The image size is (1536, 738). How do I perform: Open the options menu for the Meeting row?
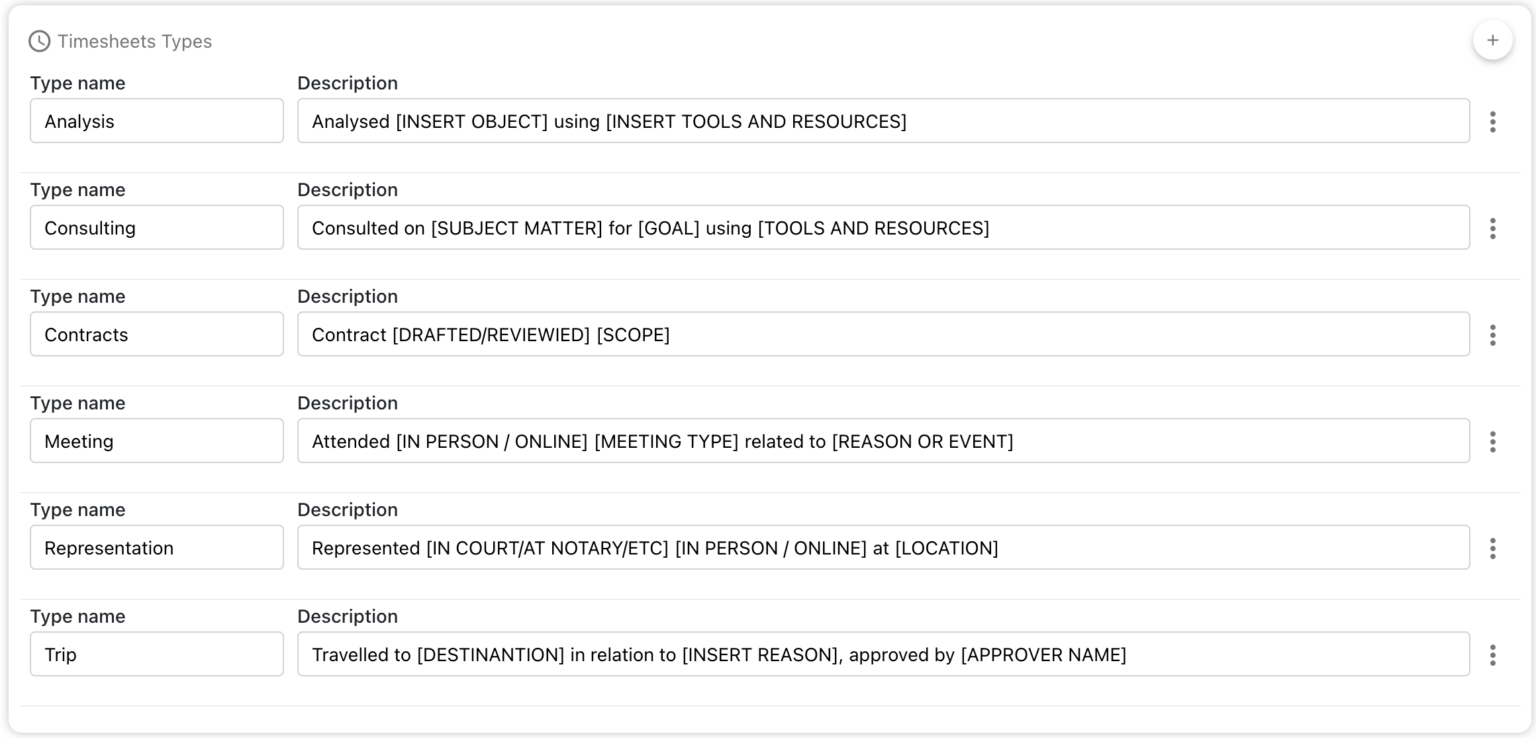1493,440
